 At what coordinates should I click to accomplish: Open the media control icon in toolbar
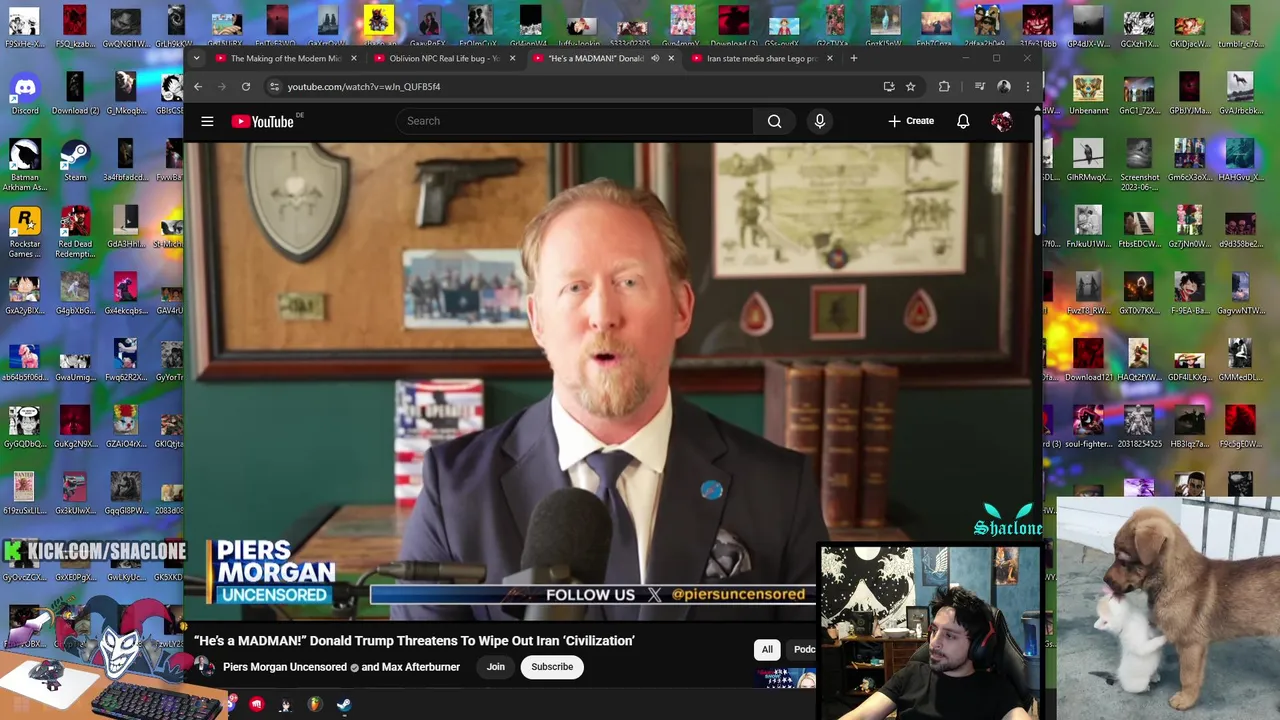pos(980,87)
